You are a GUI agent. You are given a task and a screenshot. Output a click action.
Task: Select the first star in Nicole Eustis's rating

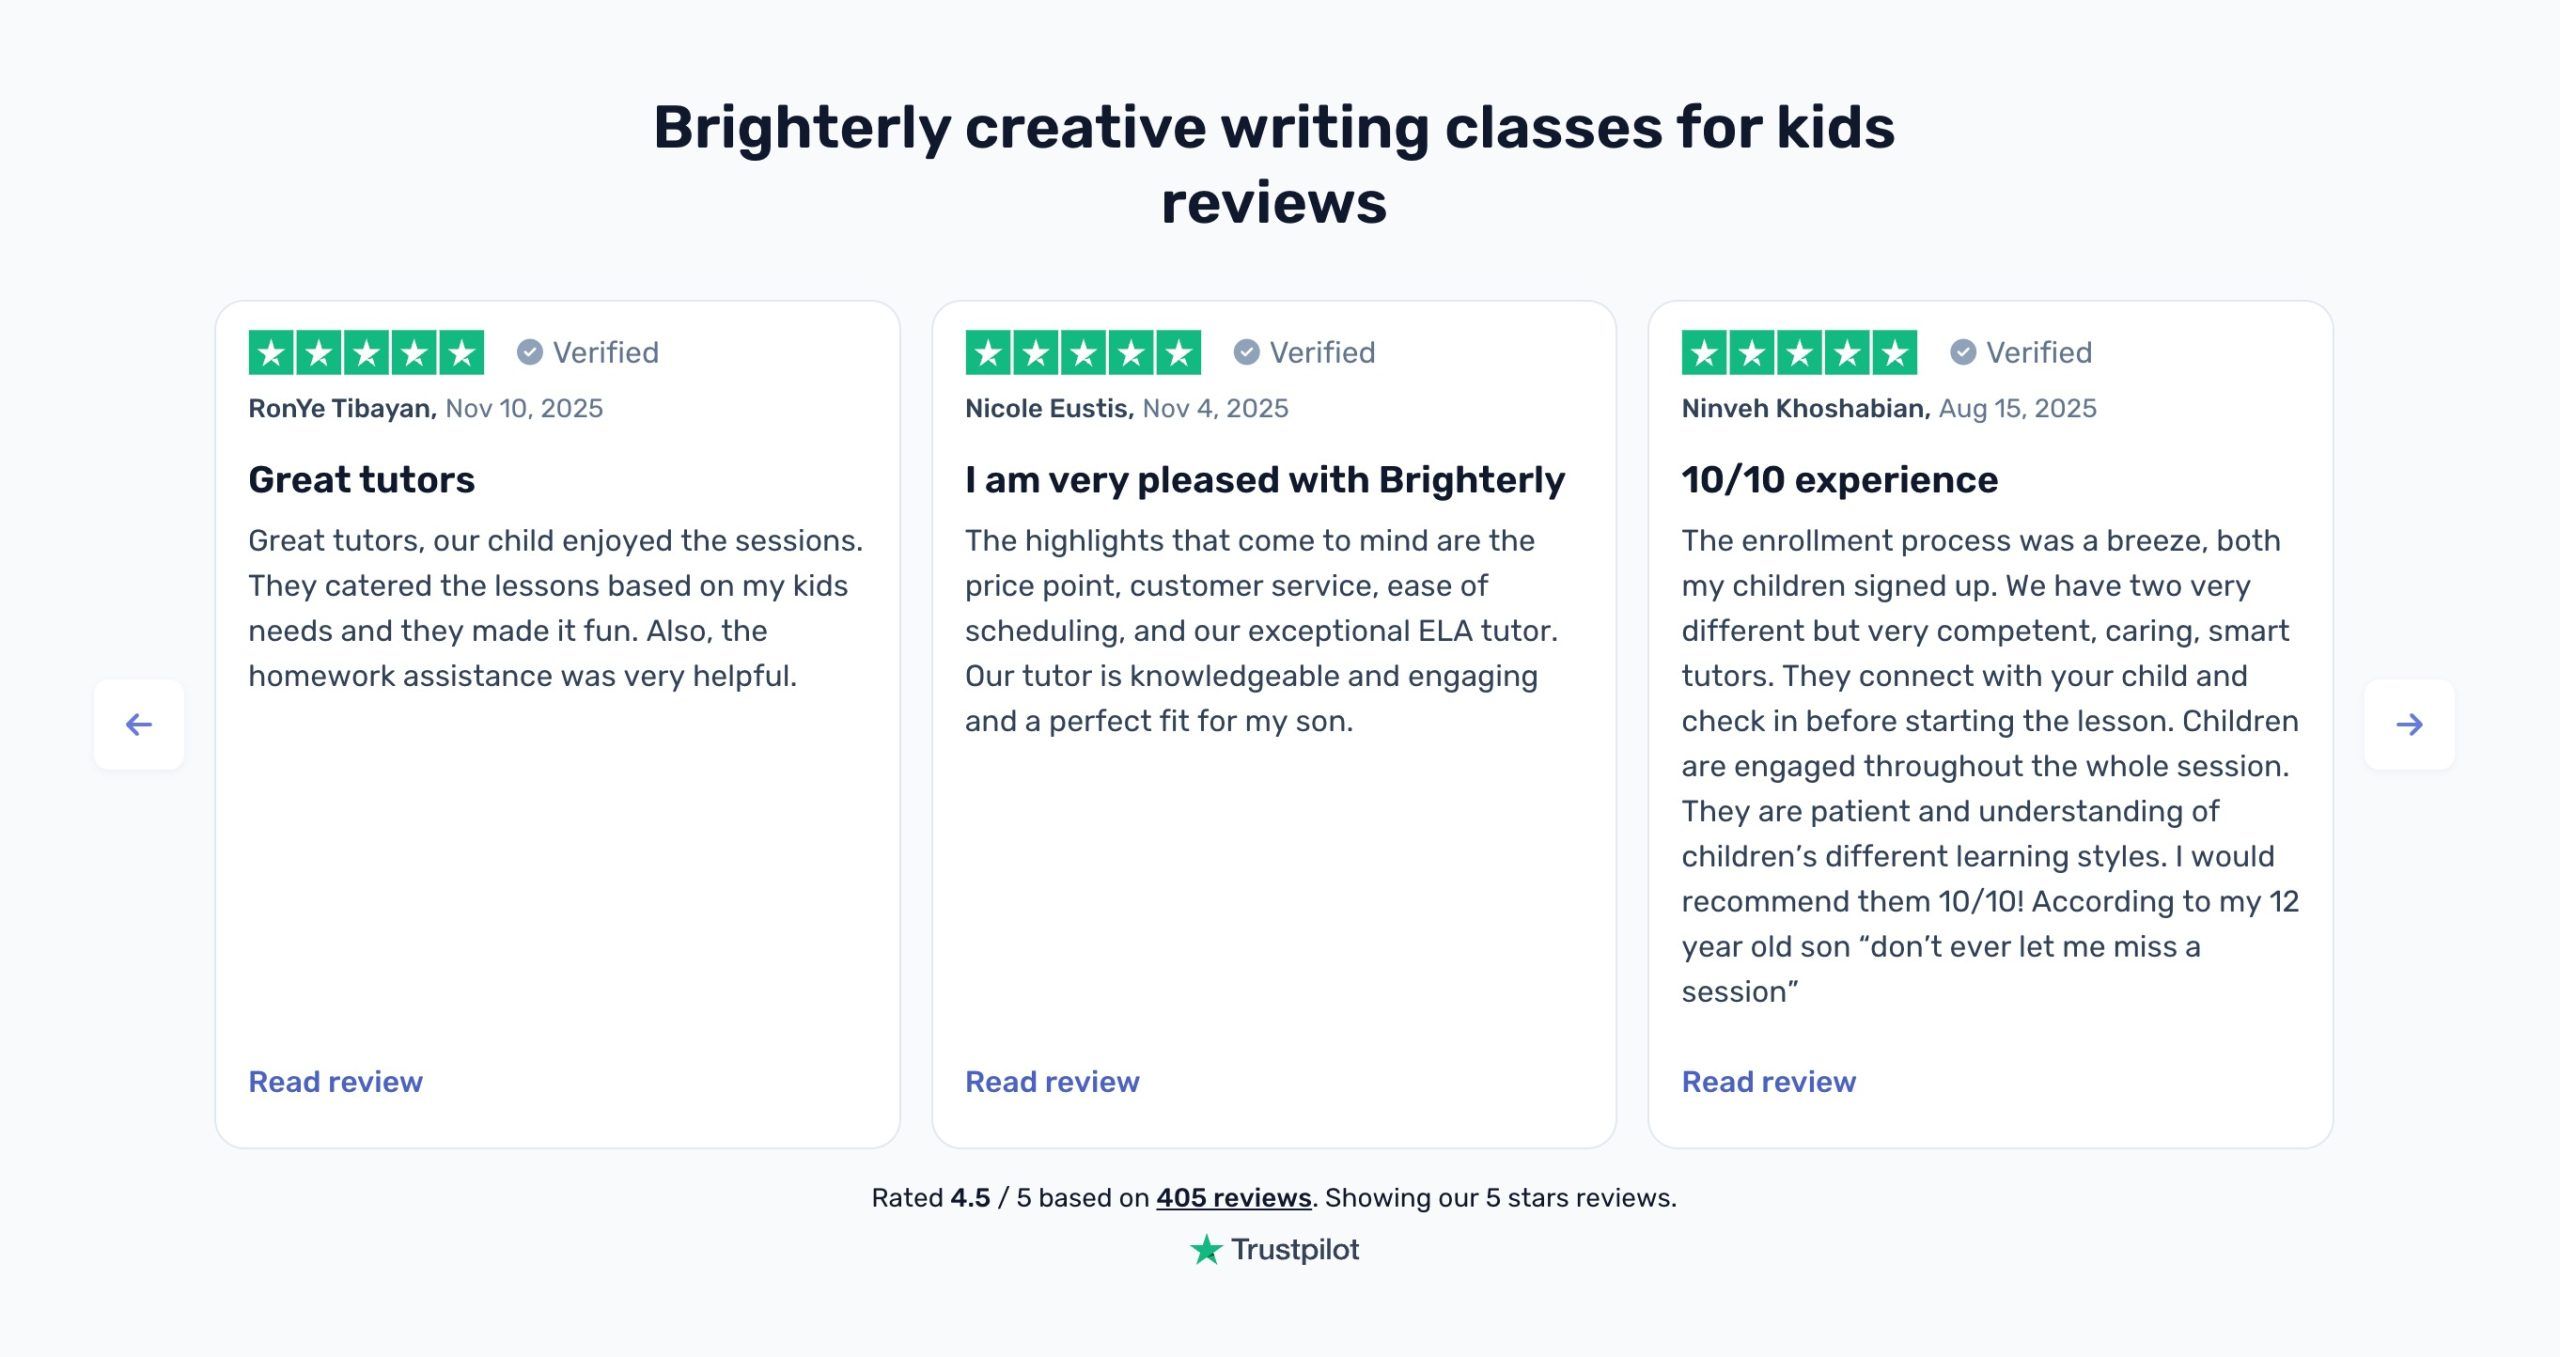(988, 351)
